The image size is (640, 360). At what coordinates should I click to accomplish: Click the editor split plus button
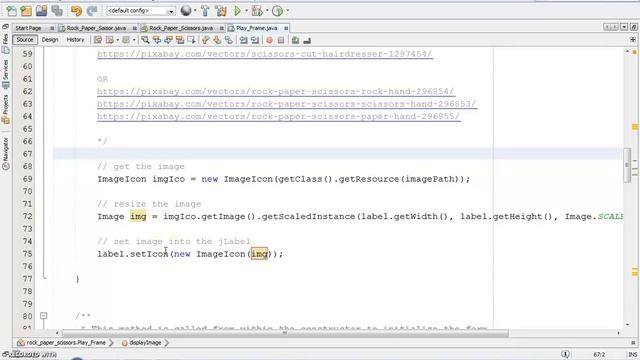click(633, 40)
